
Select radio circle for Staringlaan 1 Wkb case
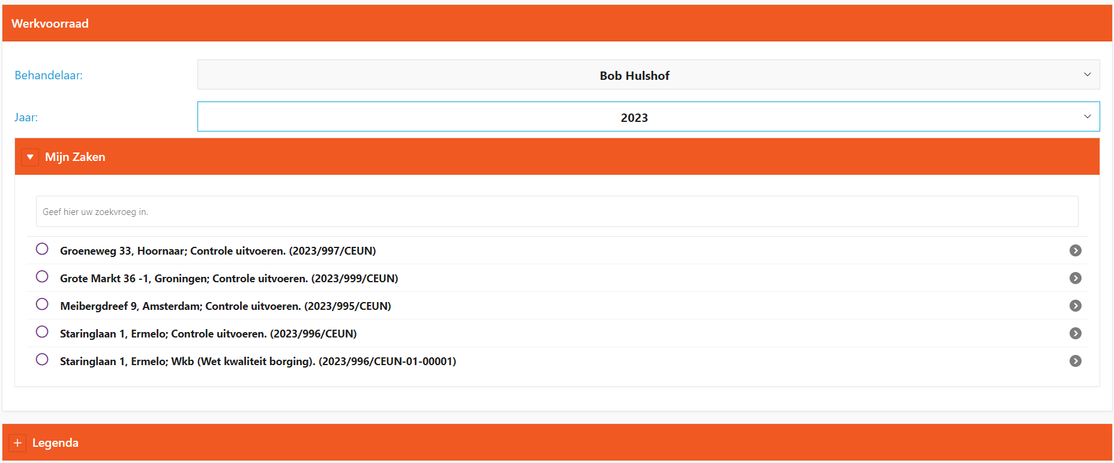point(42,360)
